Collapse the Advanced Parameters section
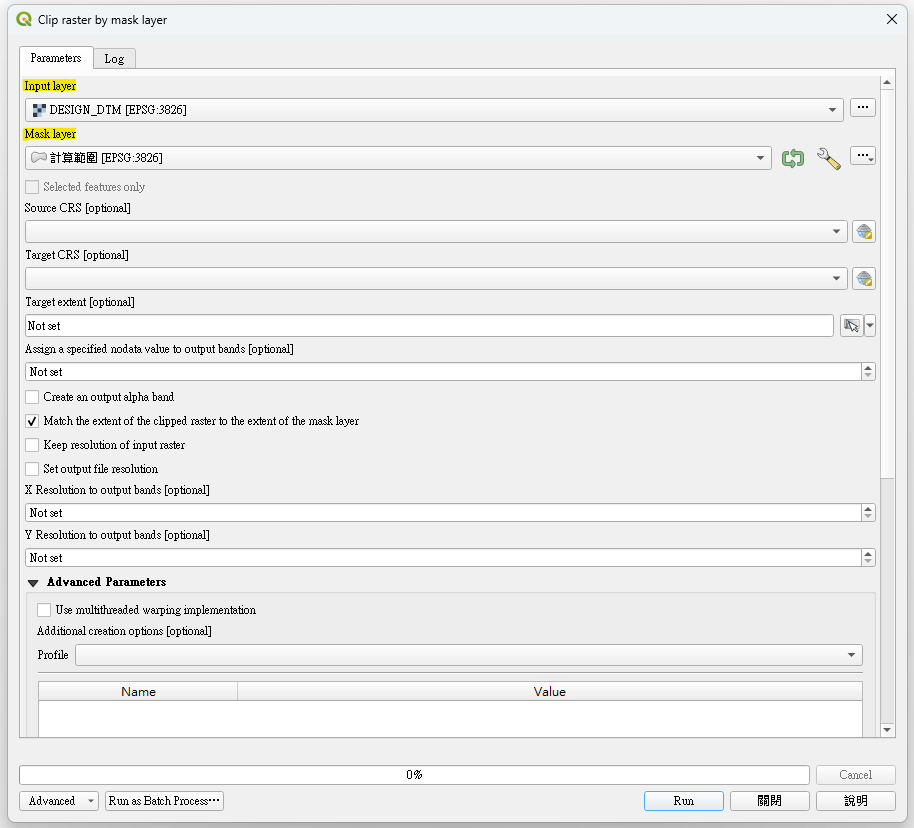The height and width of the screenshot is (828, 914). pyautogui.click(x=33, y=582)
